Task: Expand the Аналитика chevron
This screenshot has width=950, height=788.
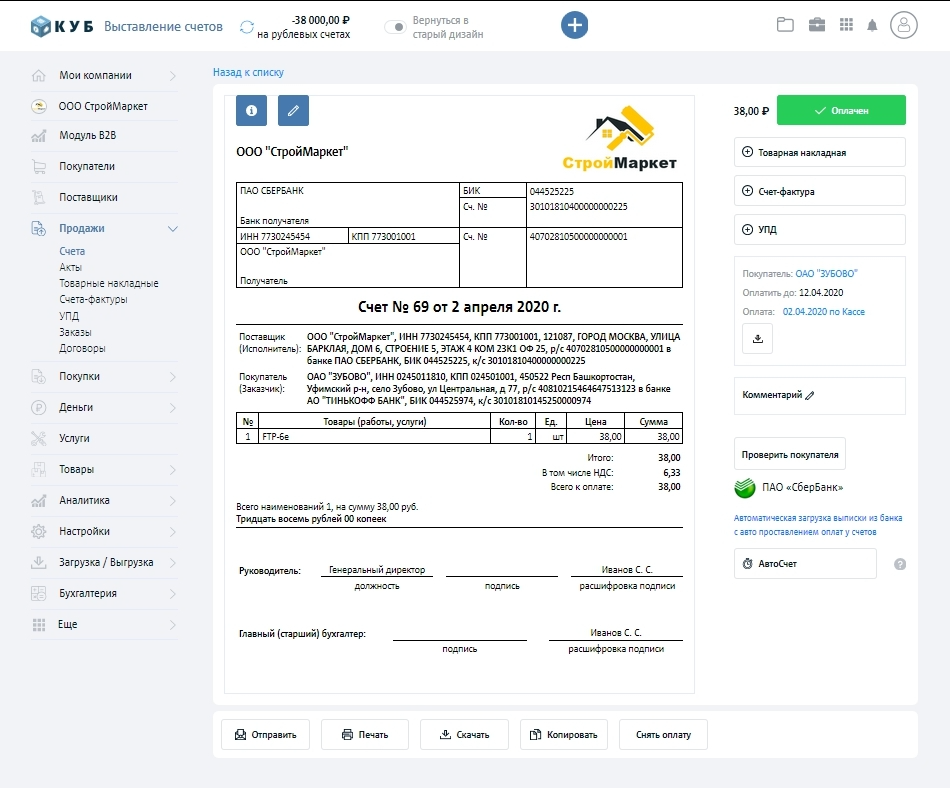Action: click(x=173, y=501)
